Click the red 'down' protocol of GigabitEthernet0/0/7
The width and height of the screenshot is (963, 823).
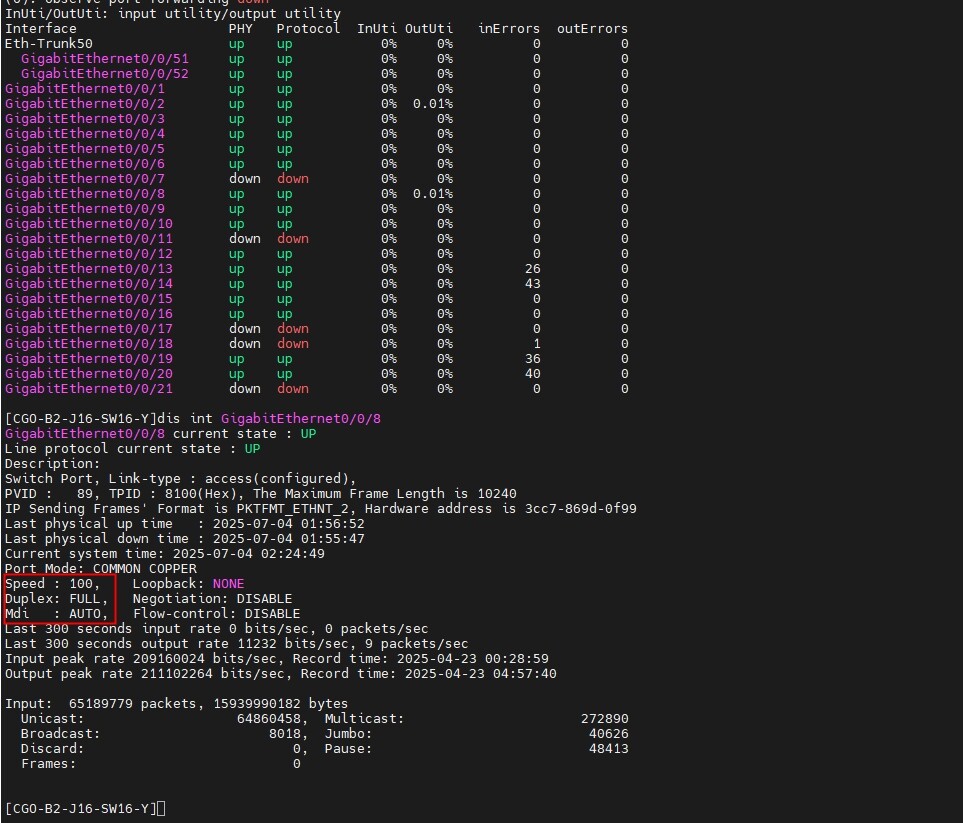(293, 179)
